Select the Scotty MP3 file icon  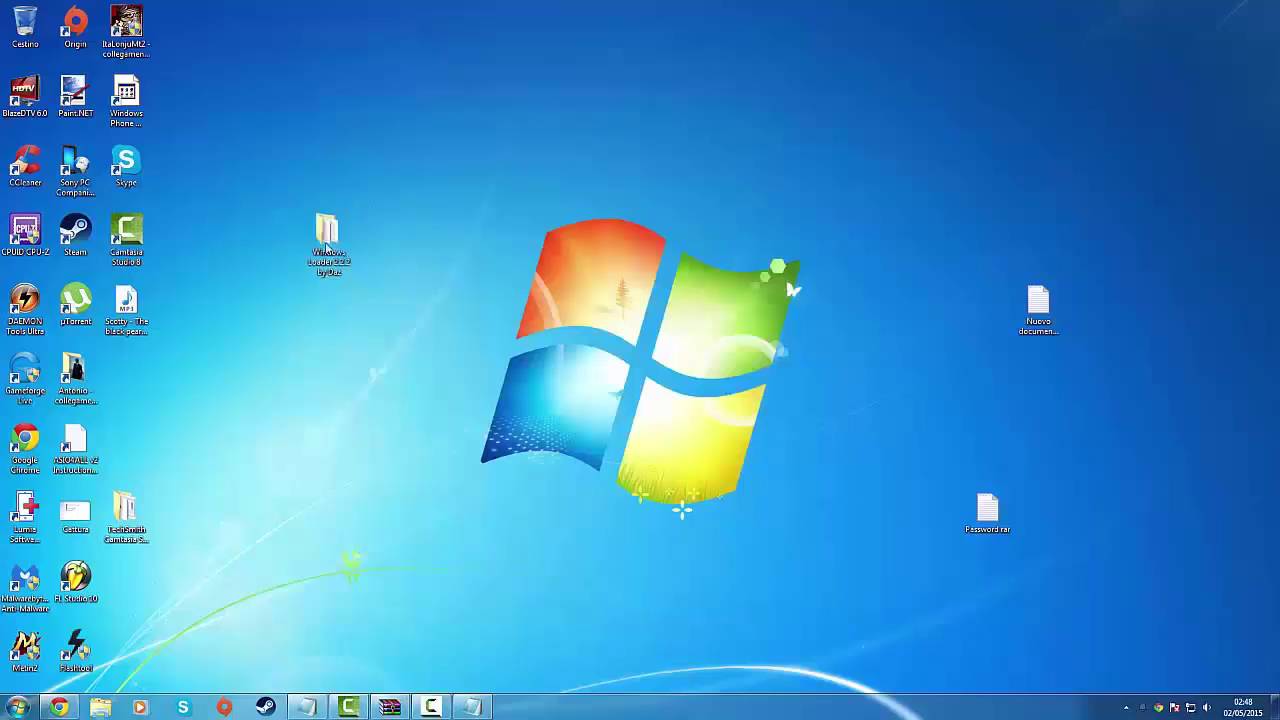tap(126, 310)
